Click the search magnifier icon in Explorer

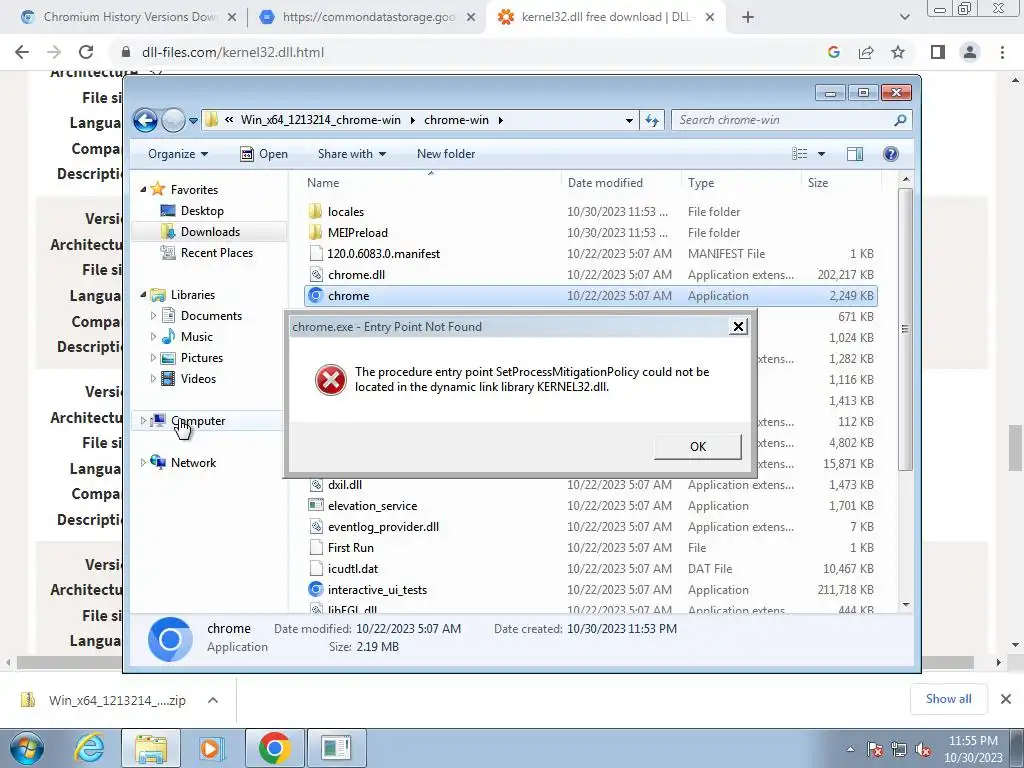(901, 120)
